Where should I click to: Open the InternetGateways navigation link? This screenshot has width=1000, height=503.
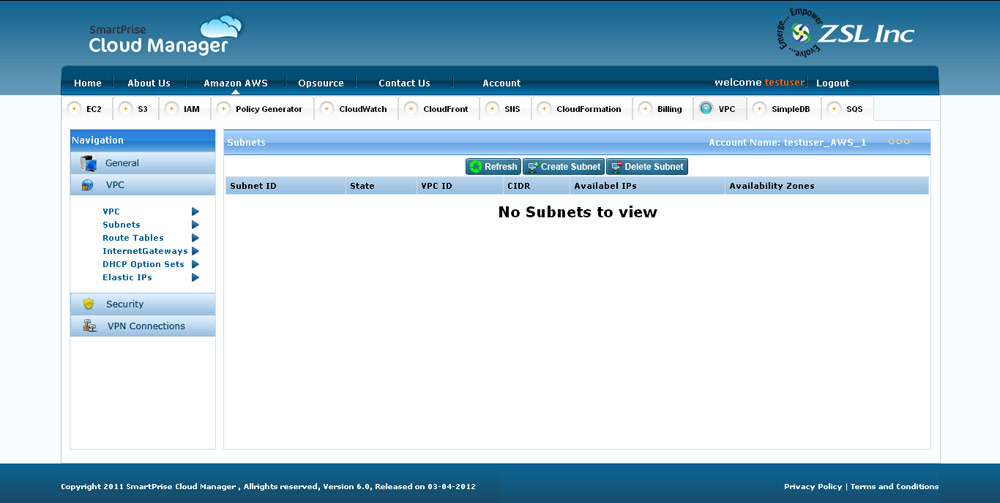click(x=145, y=251)
